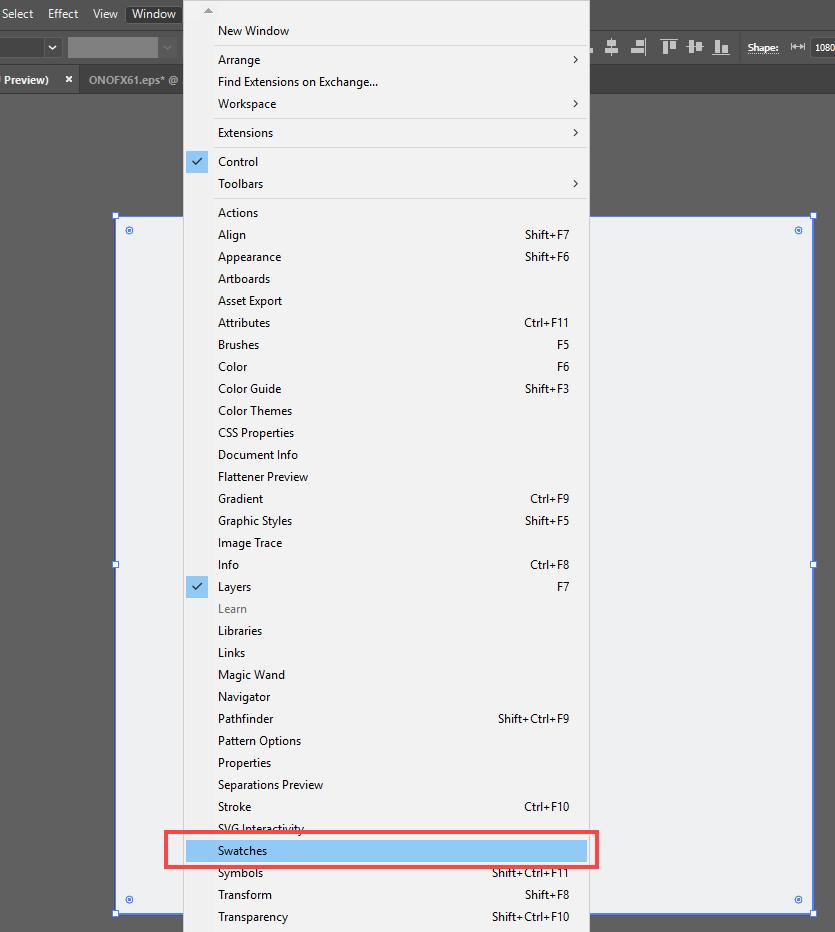Expand the Extensions submenu

point(386,133)
